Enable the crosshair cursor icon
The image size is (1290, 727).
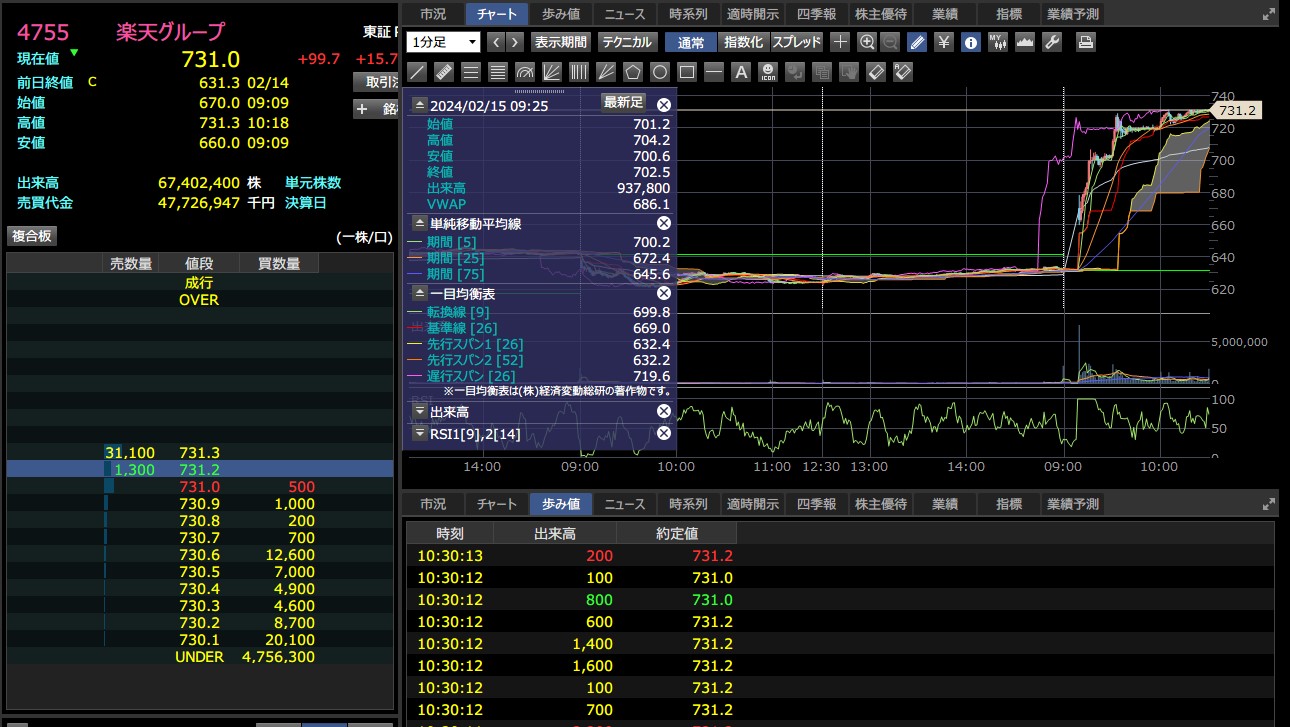840,42
